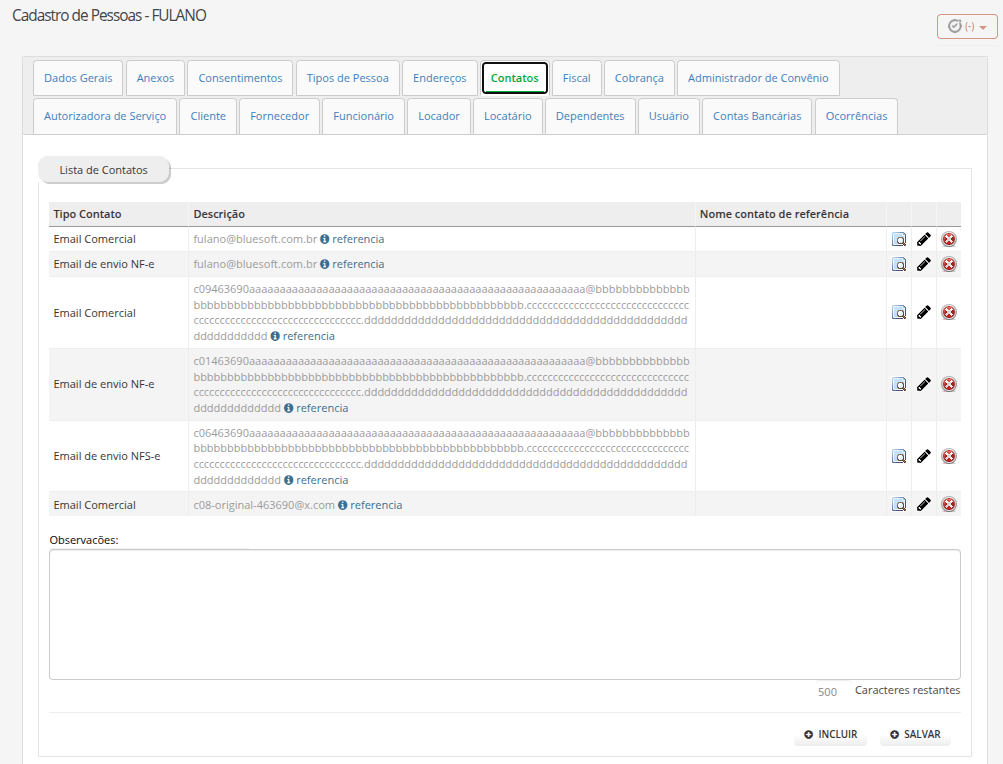Click referencia link in fulano Email de envio NF-e row
1003x764 pixels.
point(358,264)
